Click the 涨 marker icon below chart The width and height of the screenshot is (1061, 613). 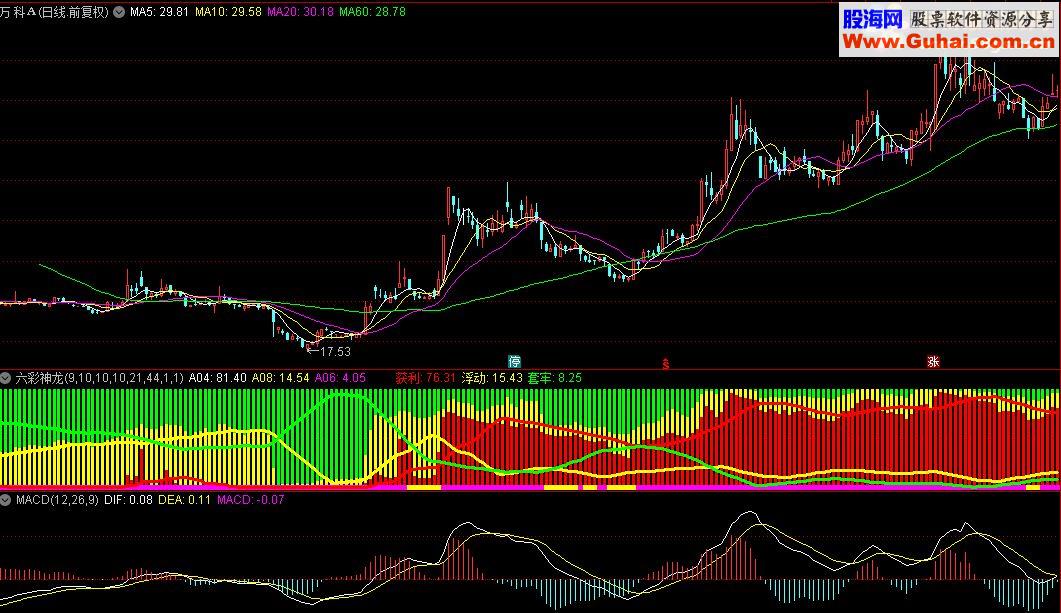point(933,361)
